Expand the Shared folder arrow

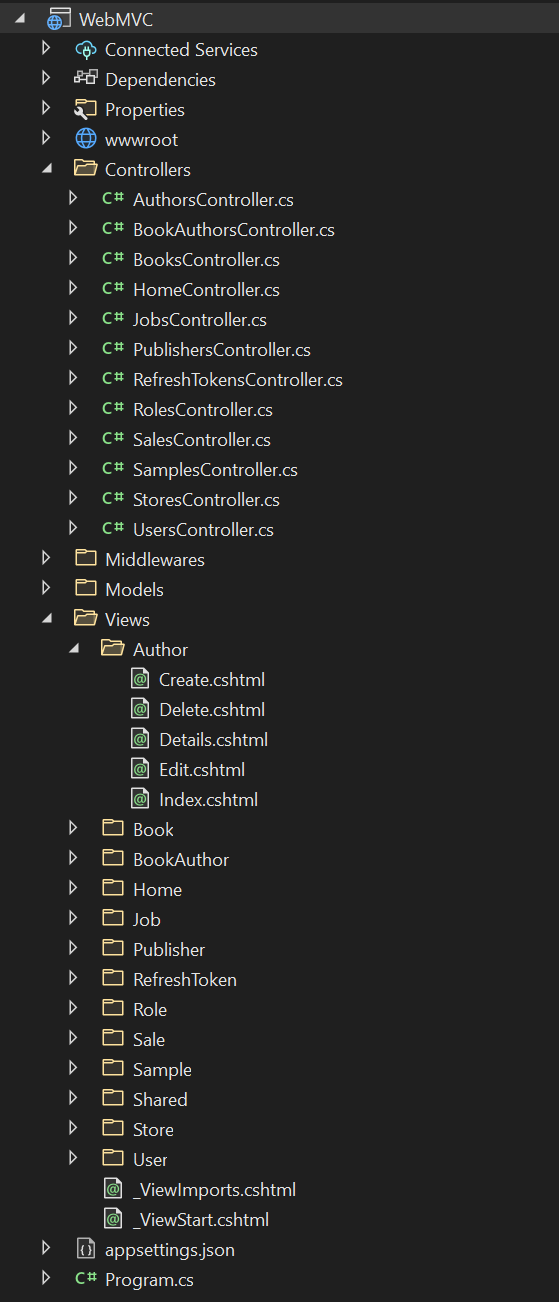pos(74,1099)
